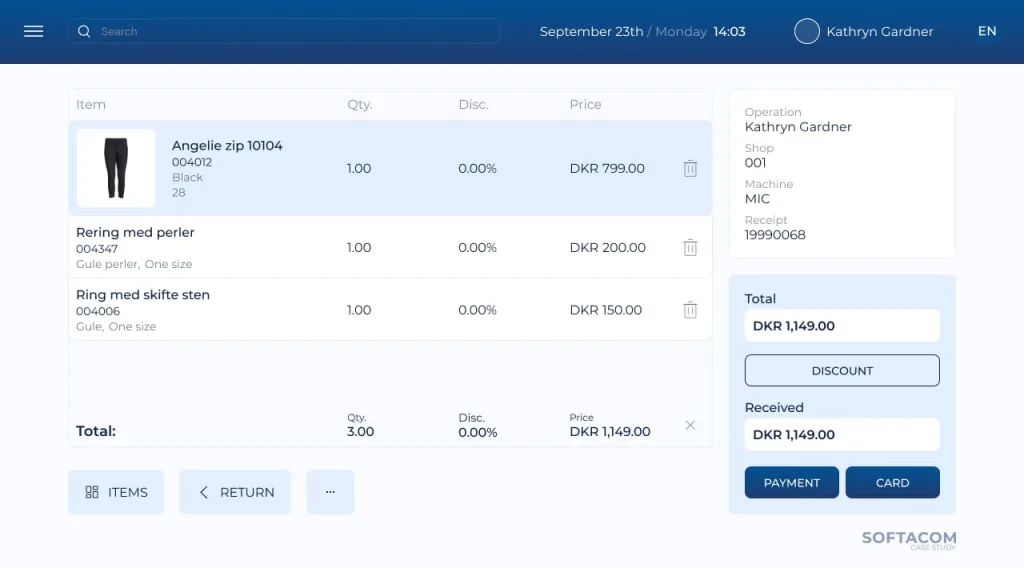The height and width of the screenshot is (568, 1024).
Task: Apply a DISCOUNT to the order
Action: coord(842,370)
